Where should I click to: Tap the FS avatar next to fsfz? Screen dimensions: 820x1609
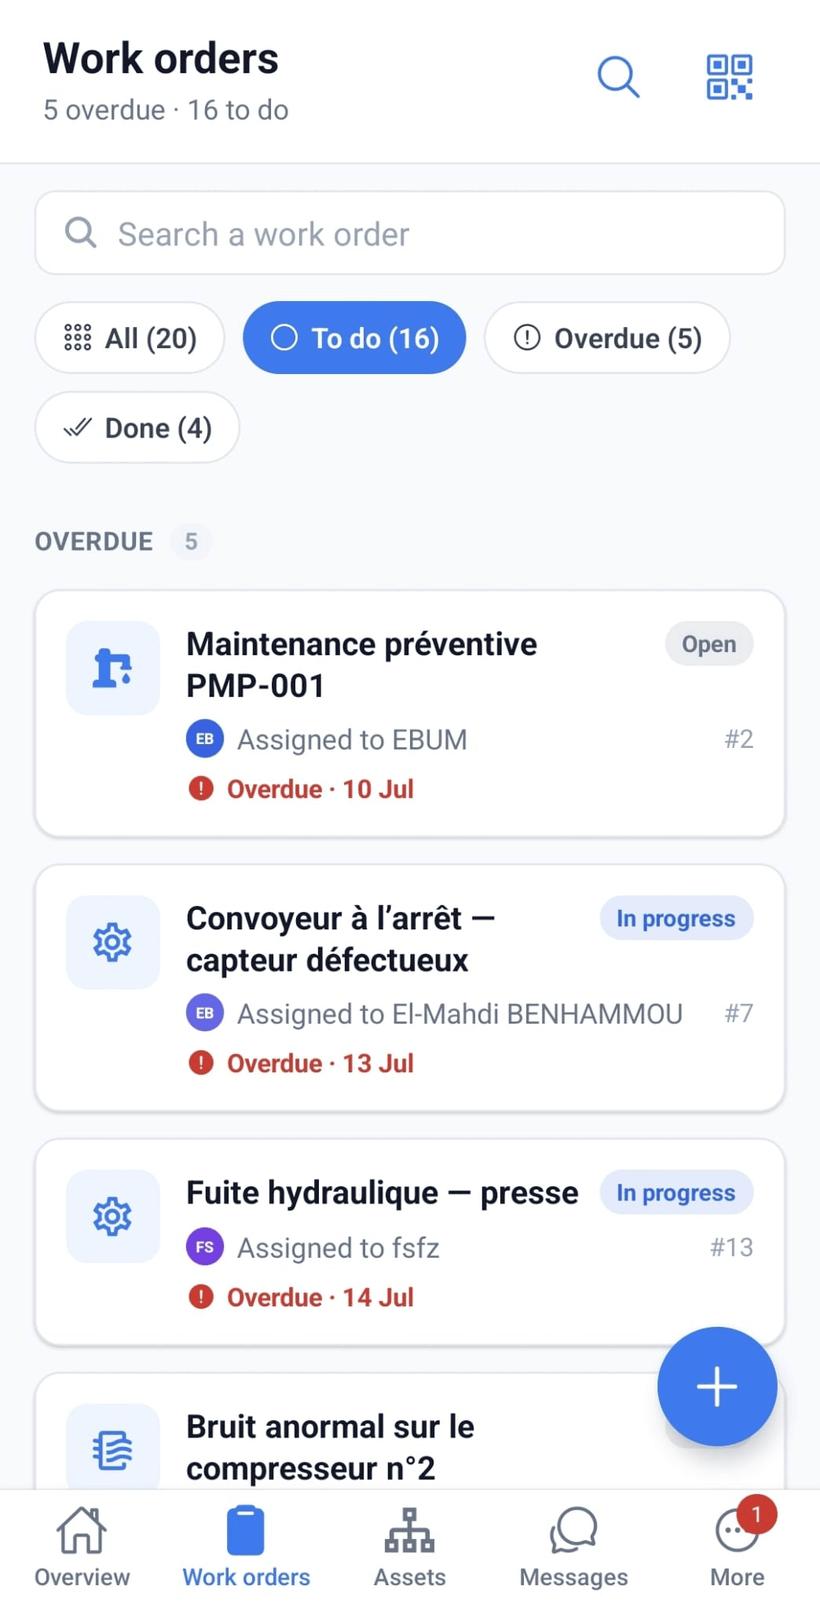pos(205,1247)
